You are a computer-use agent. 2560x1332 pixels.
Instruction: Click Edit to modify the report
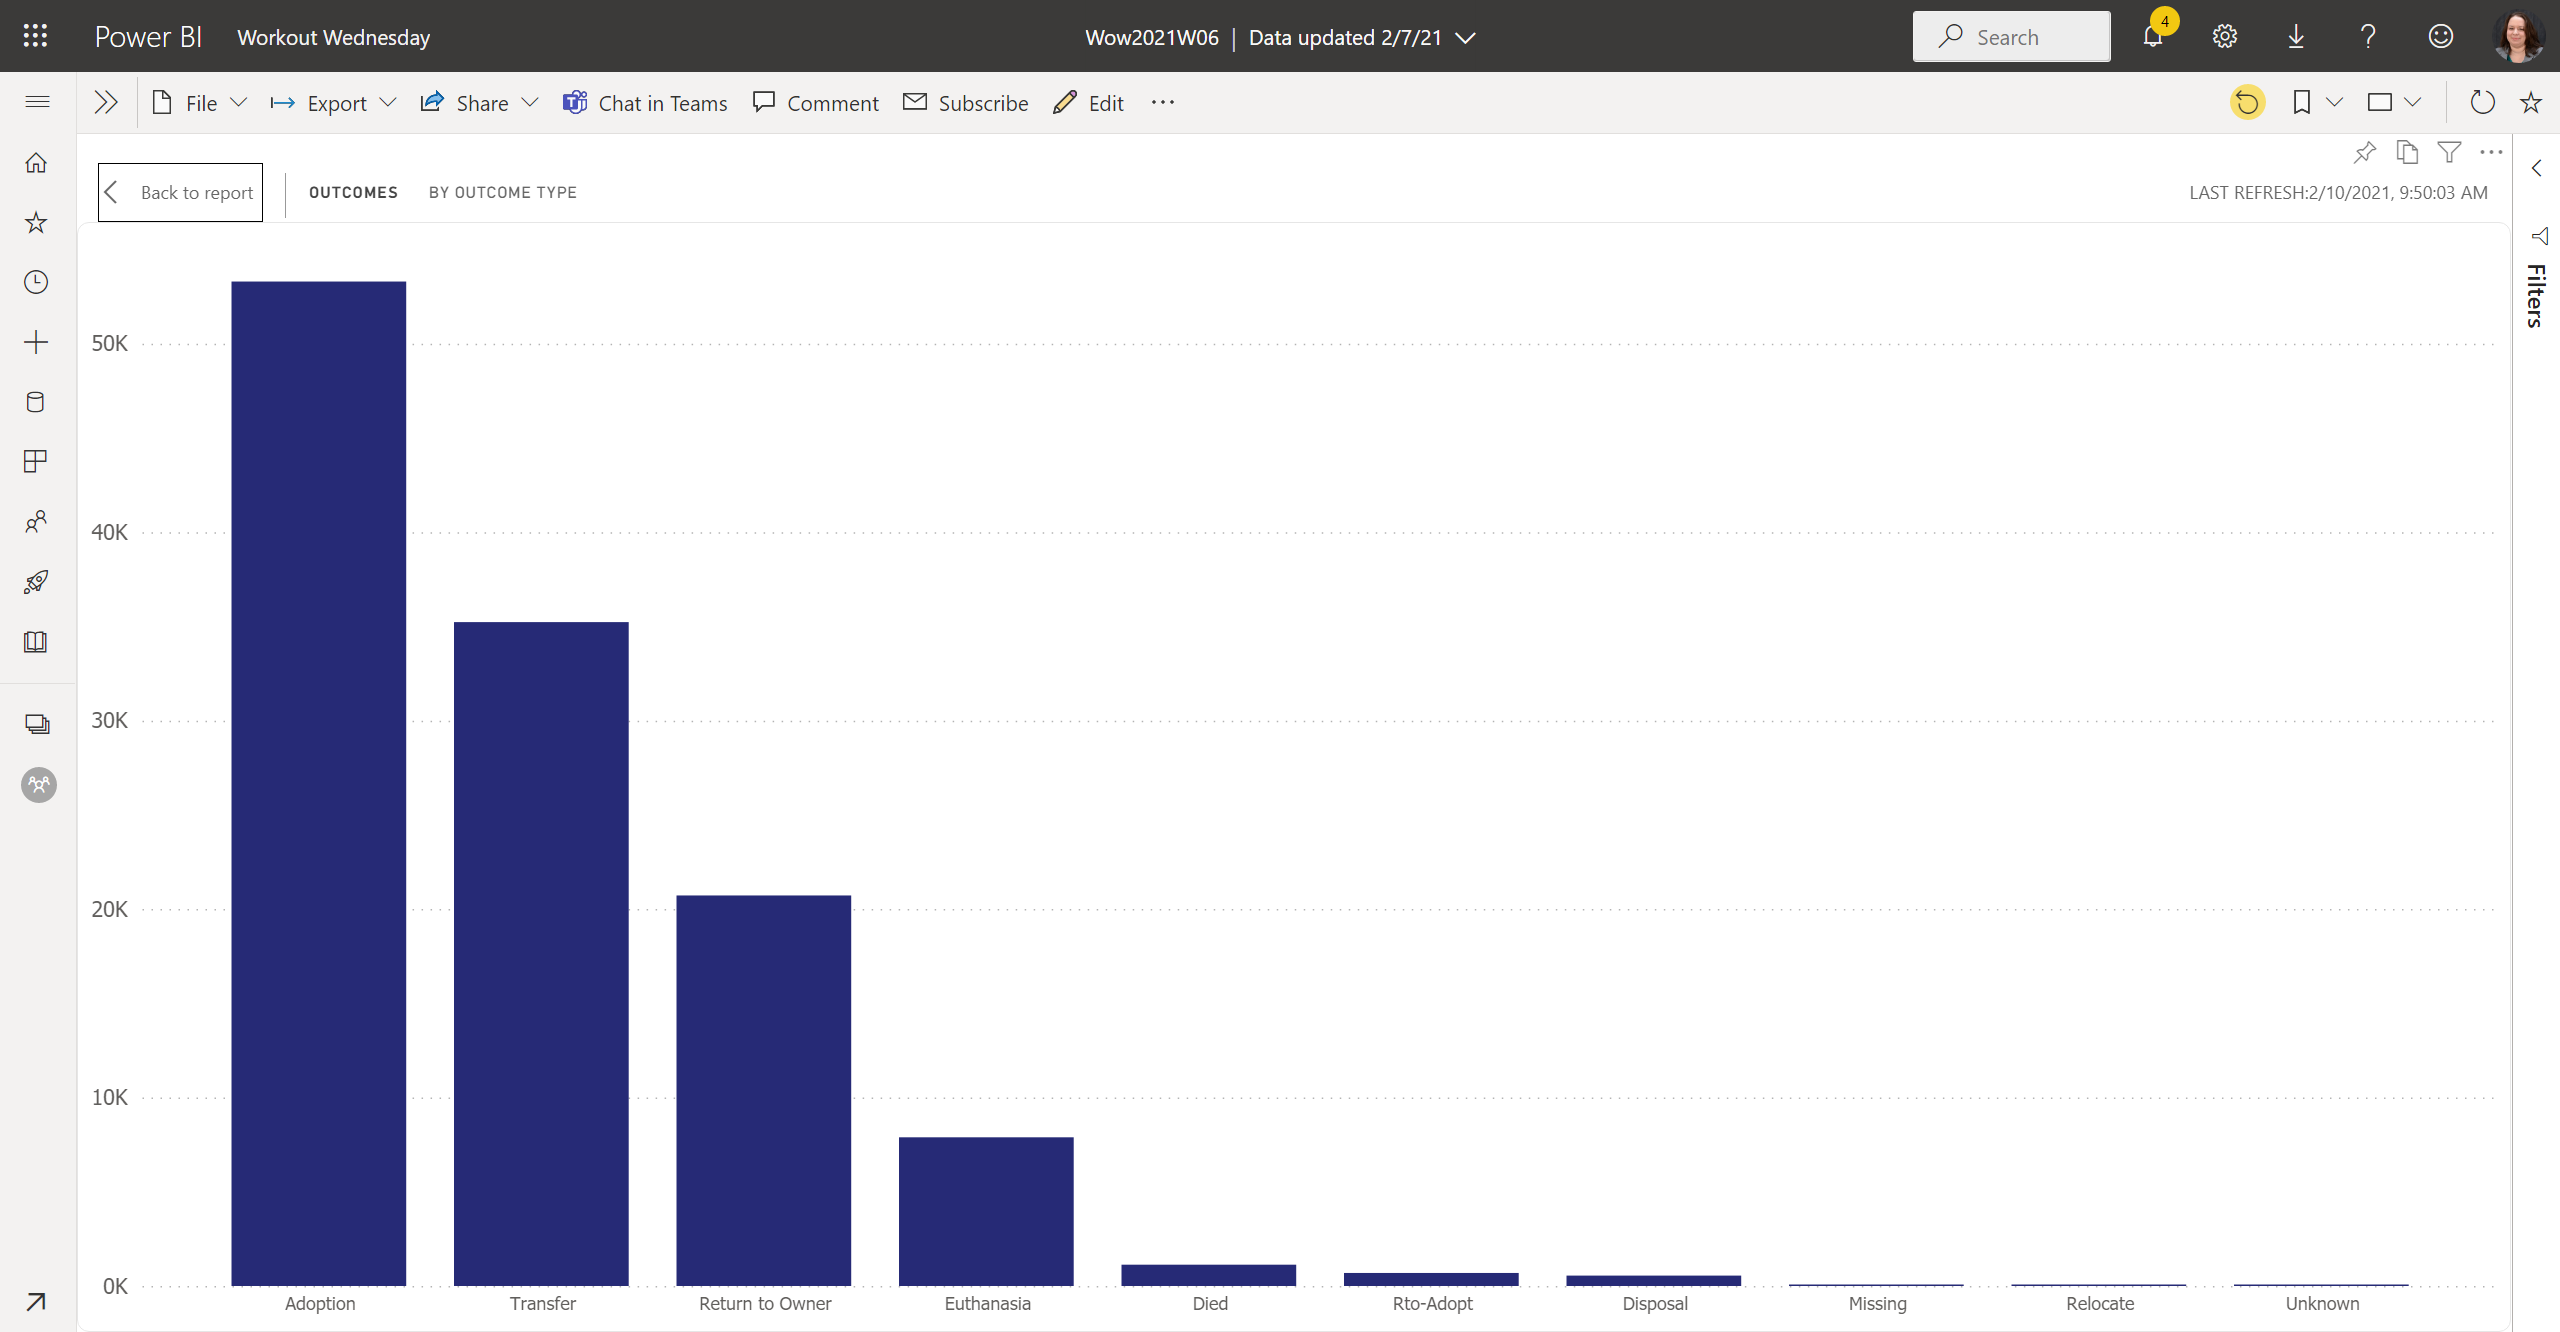point(1088,102)
